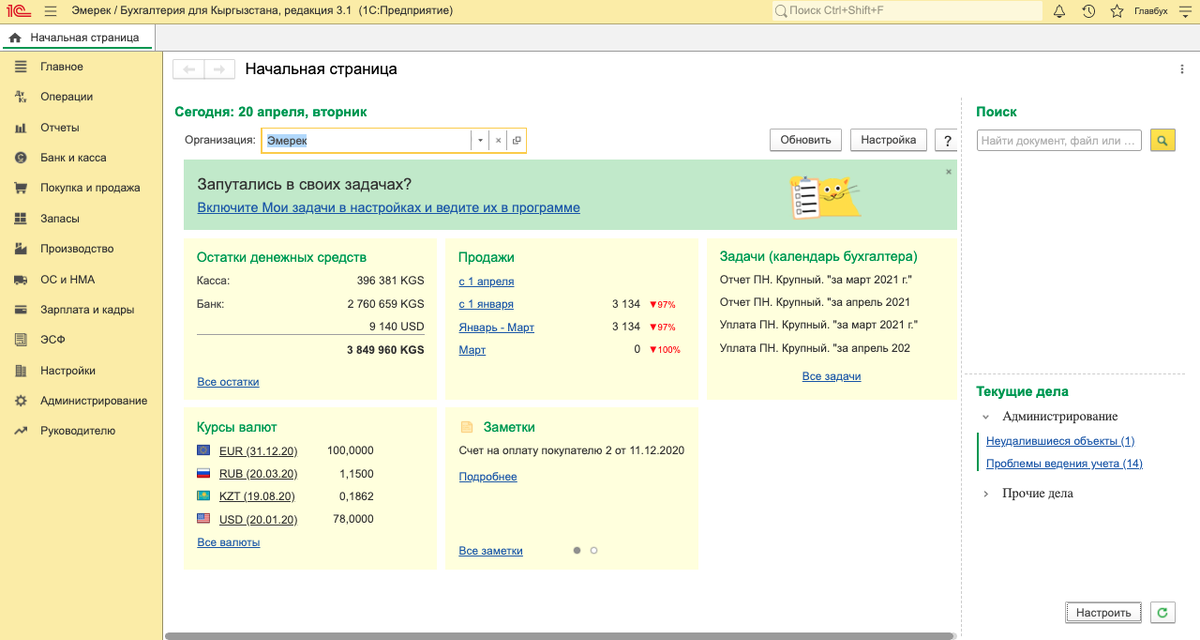
Task: Open the Подробнее note link
Action: 488,477
